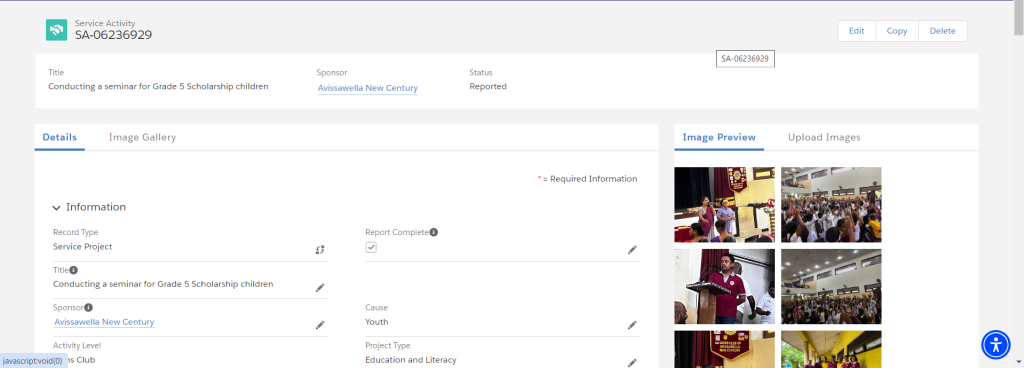Open thumbnail of group by yellow building
This screenshot has height=368, width=1024.
(831, 349)
